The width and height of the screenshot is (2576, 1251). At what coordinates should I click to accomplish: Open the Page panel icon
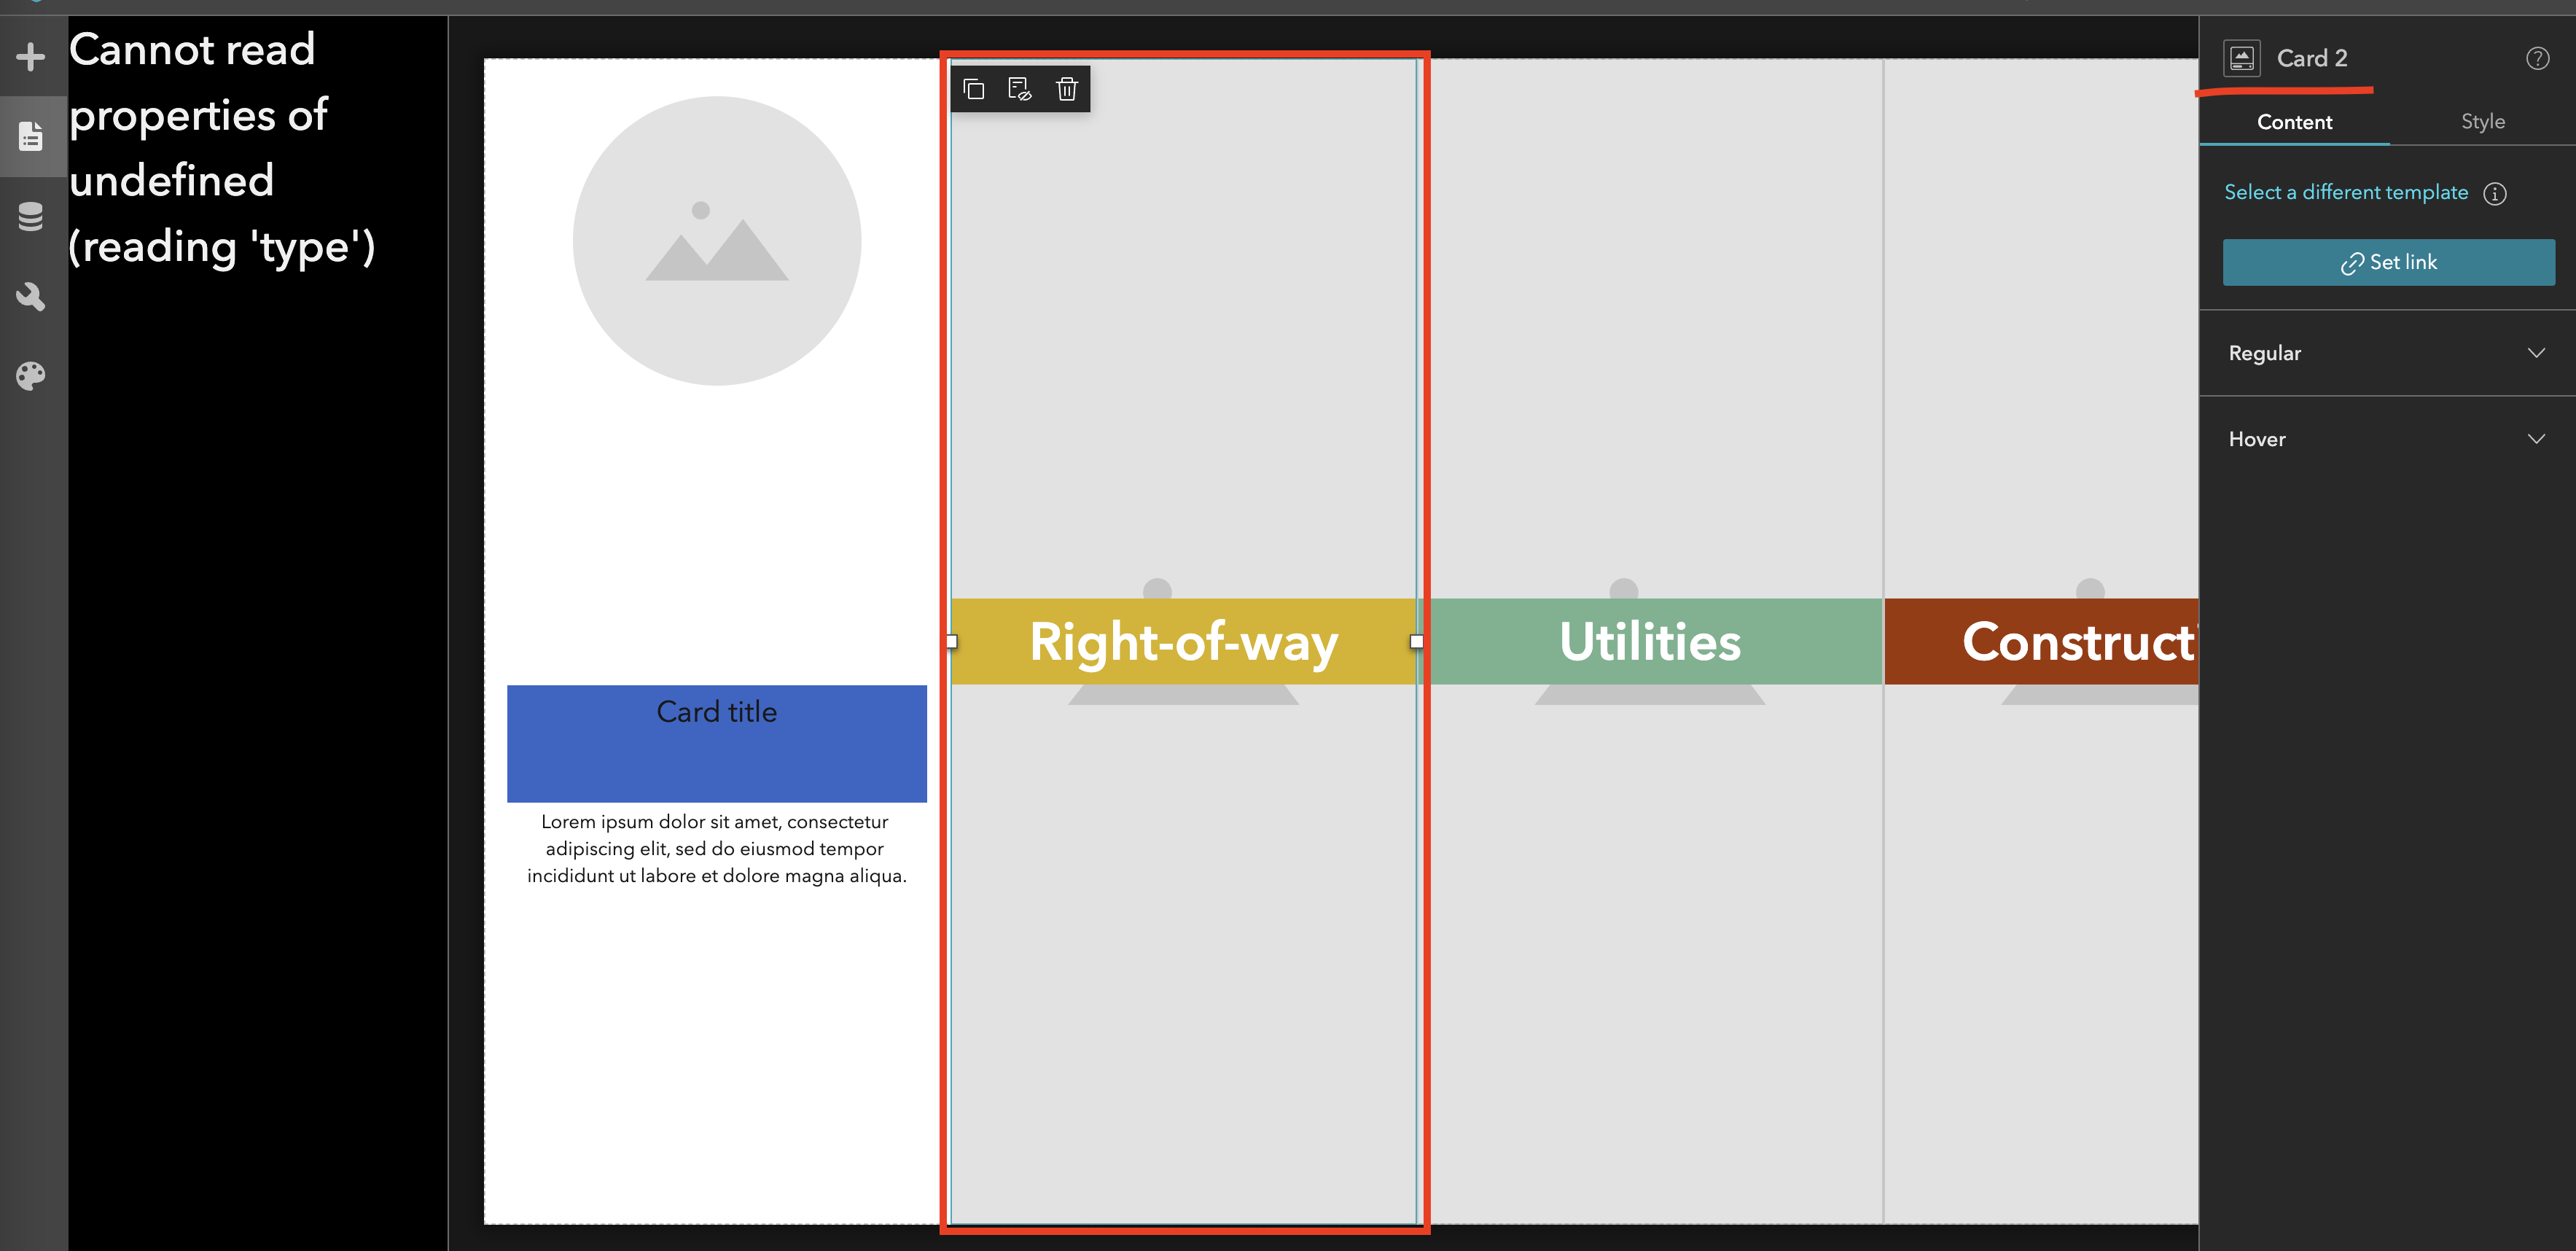tap(31, 136)
